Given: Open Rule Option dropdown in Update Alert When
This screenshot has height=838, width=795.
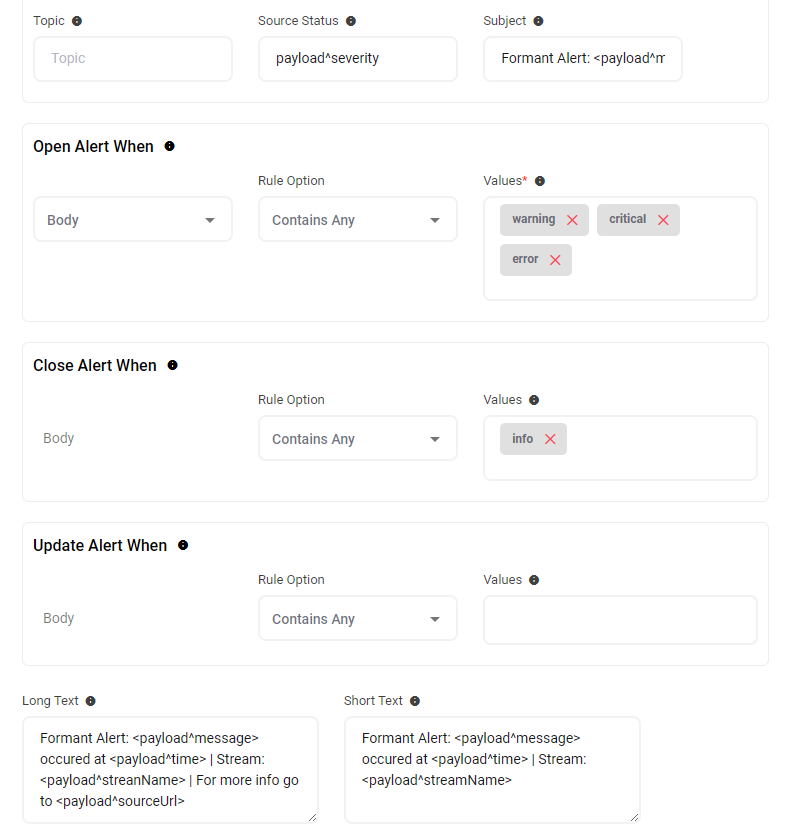Looking at the screenshot, I should (x=357, y=619).
